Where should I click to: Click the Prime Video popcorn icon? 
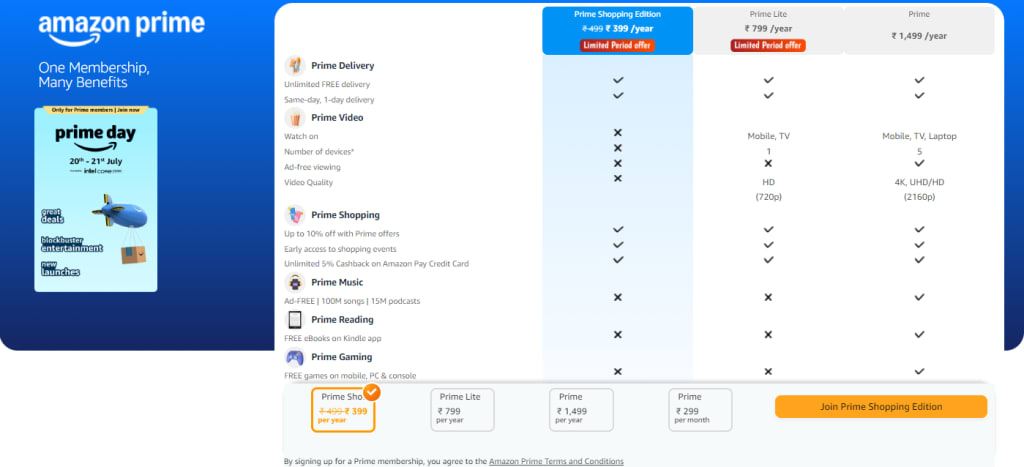pyautogui.click(x=295, y=118)
